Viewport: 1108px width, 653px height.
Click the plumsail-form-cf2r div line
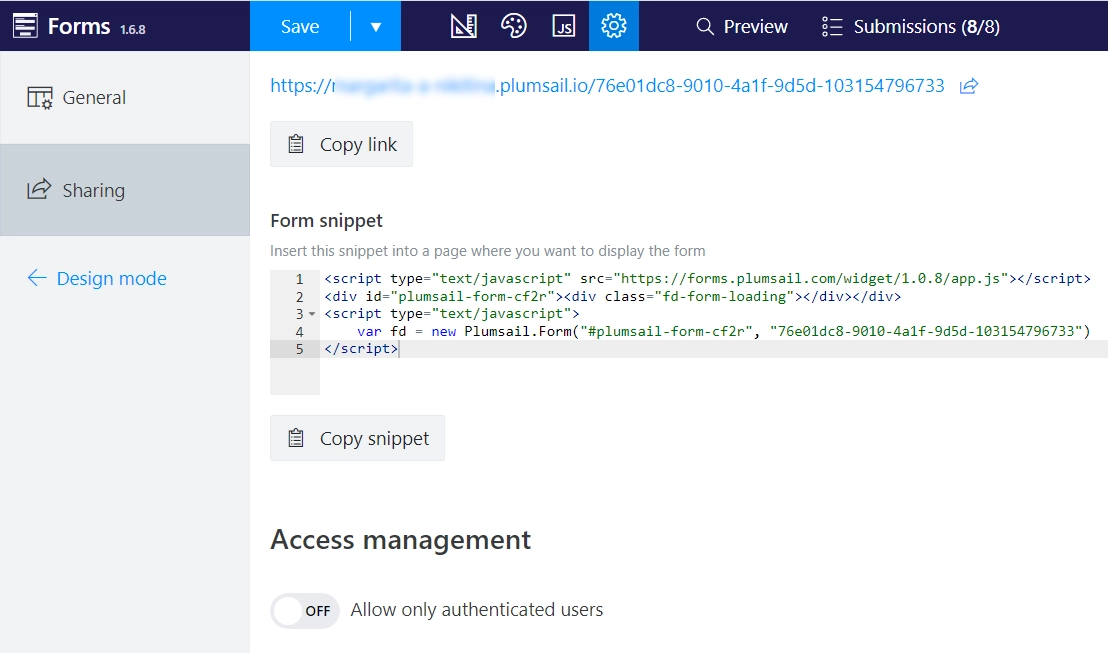[x=613, y=296]
